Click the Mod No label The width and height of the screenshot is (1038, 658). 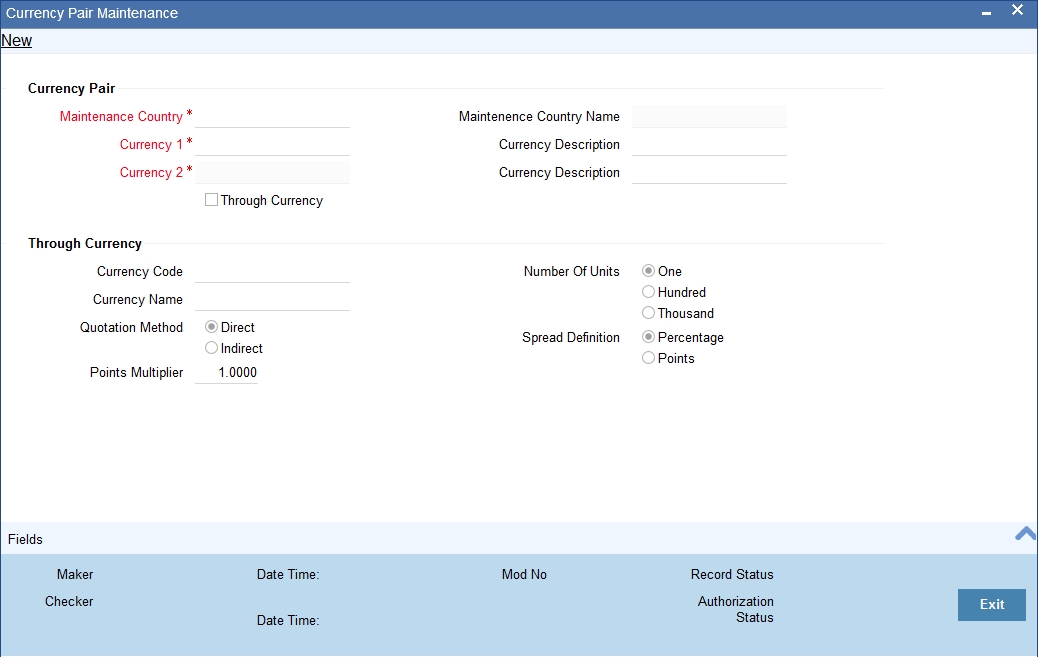[524, 575]
